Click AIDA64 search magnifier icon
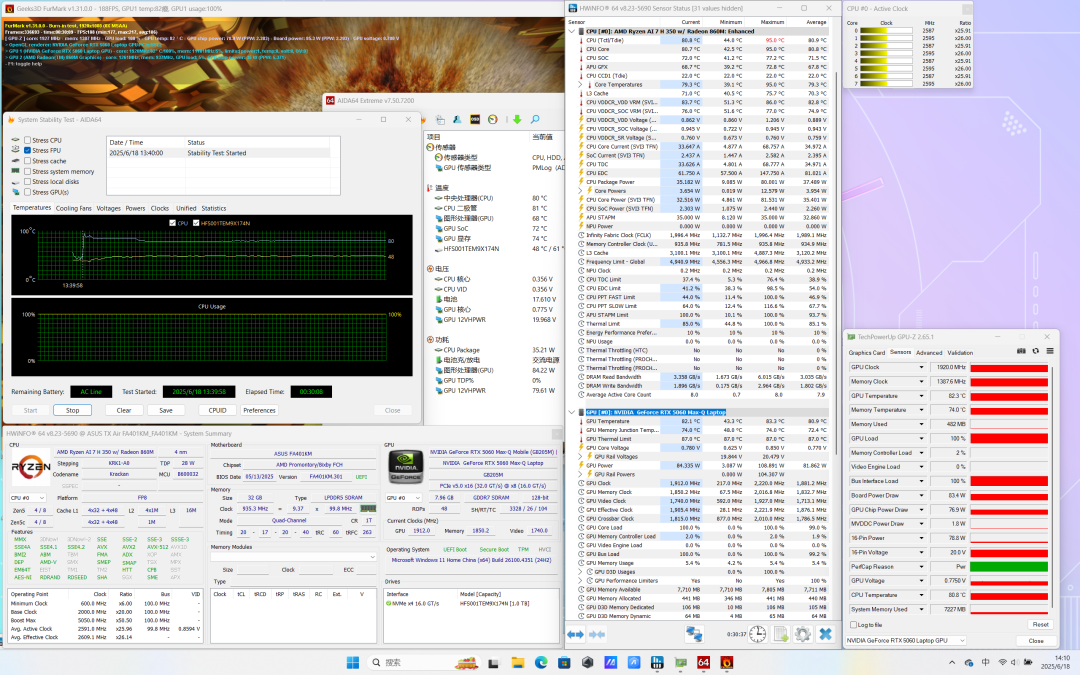1080x675 pixels. [534, 120]
